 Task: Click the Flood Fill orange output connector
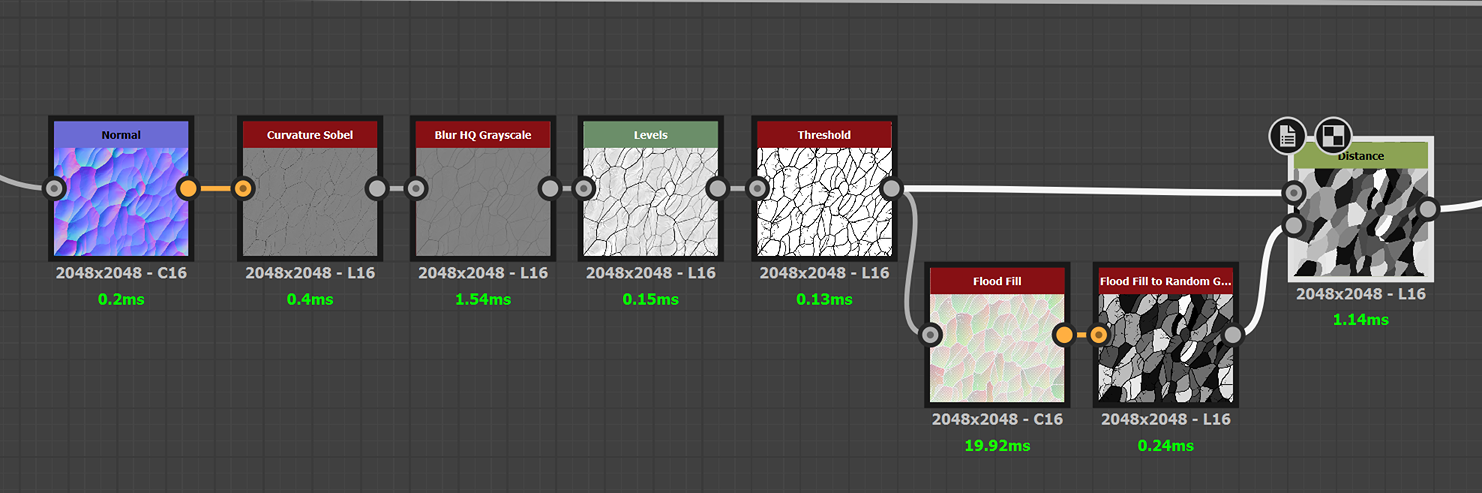pos(1065,335)
